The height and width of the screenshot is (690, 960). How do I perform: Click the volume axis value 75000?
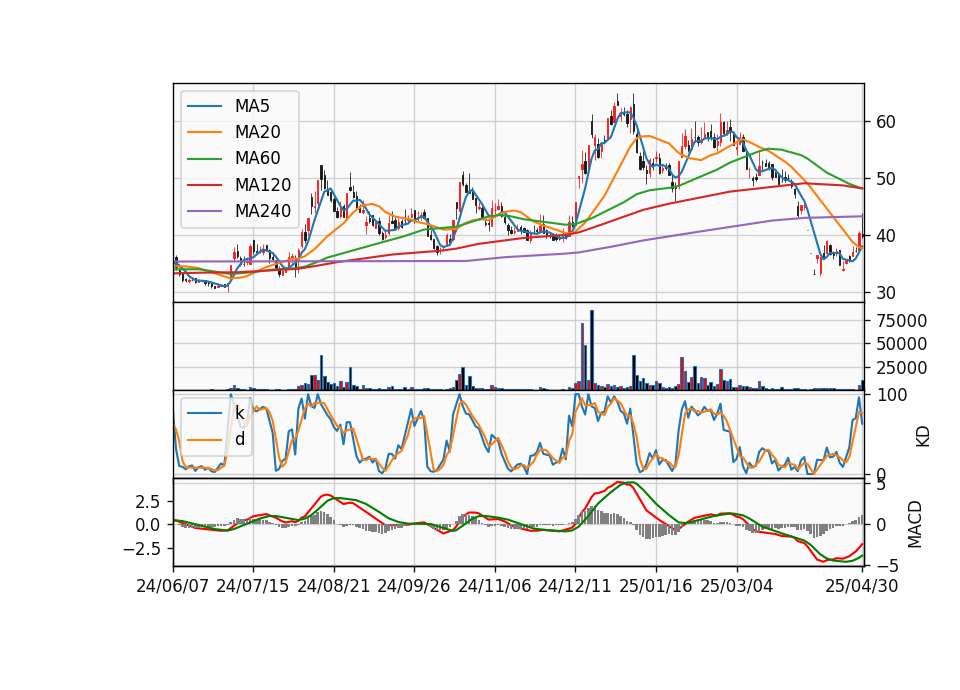(901, 321)
